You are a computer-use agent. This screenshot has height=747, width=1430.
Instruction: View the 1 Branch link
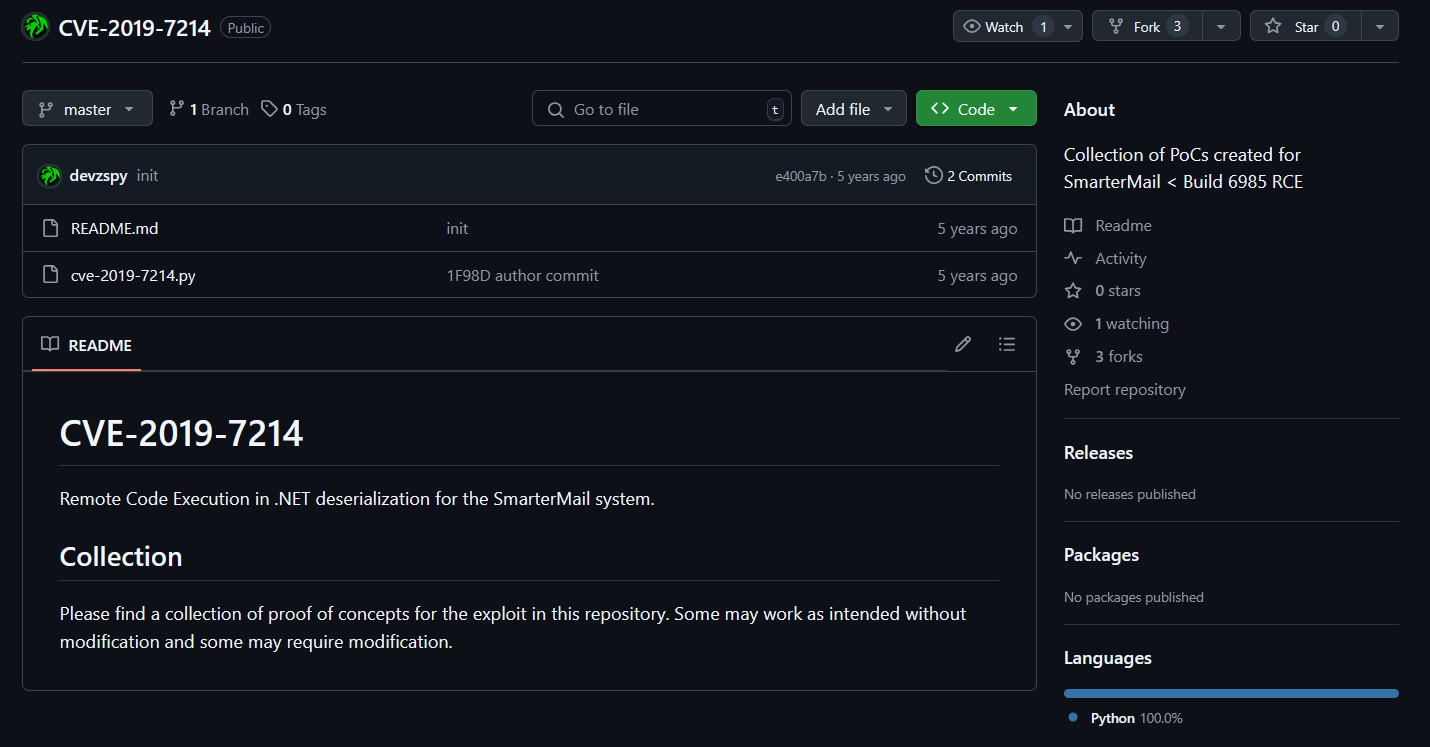point(208,109)
